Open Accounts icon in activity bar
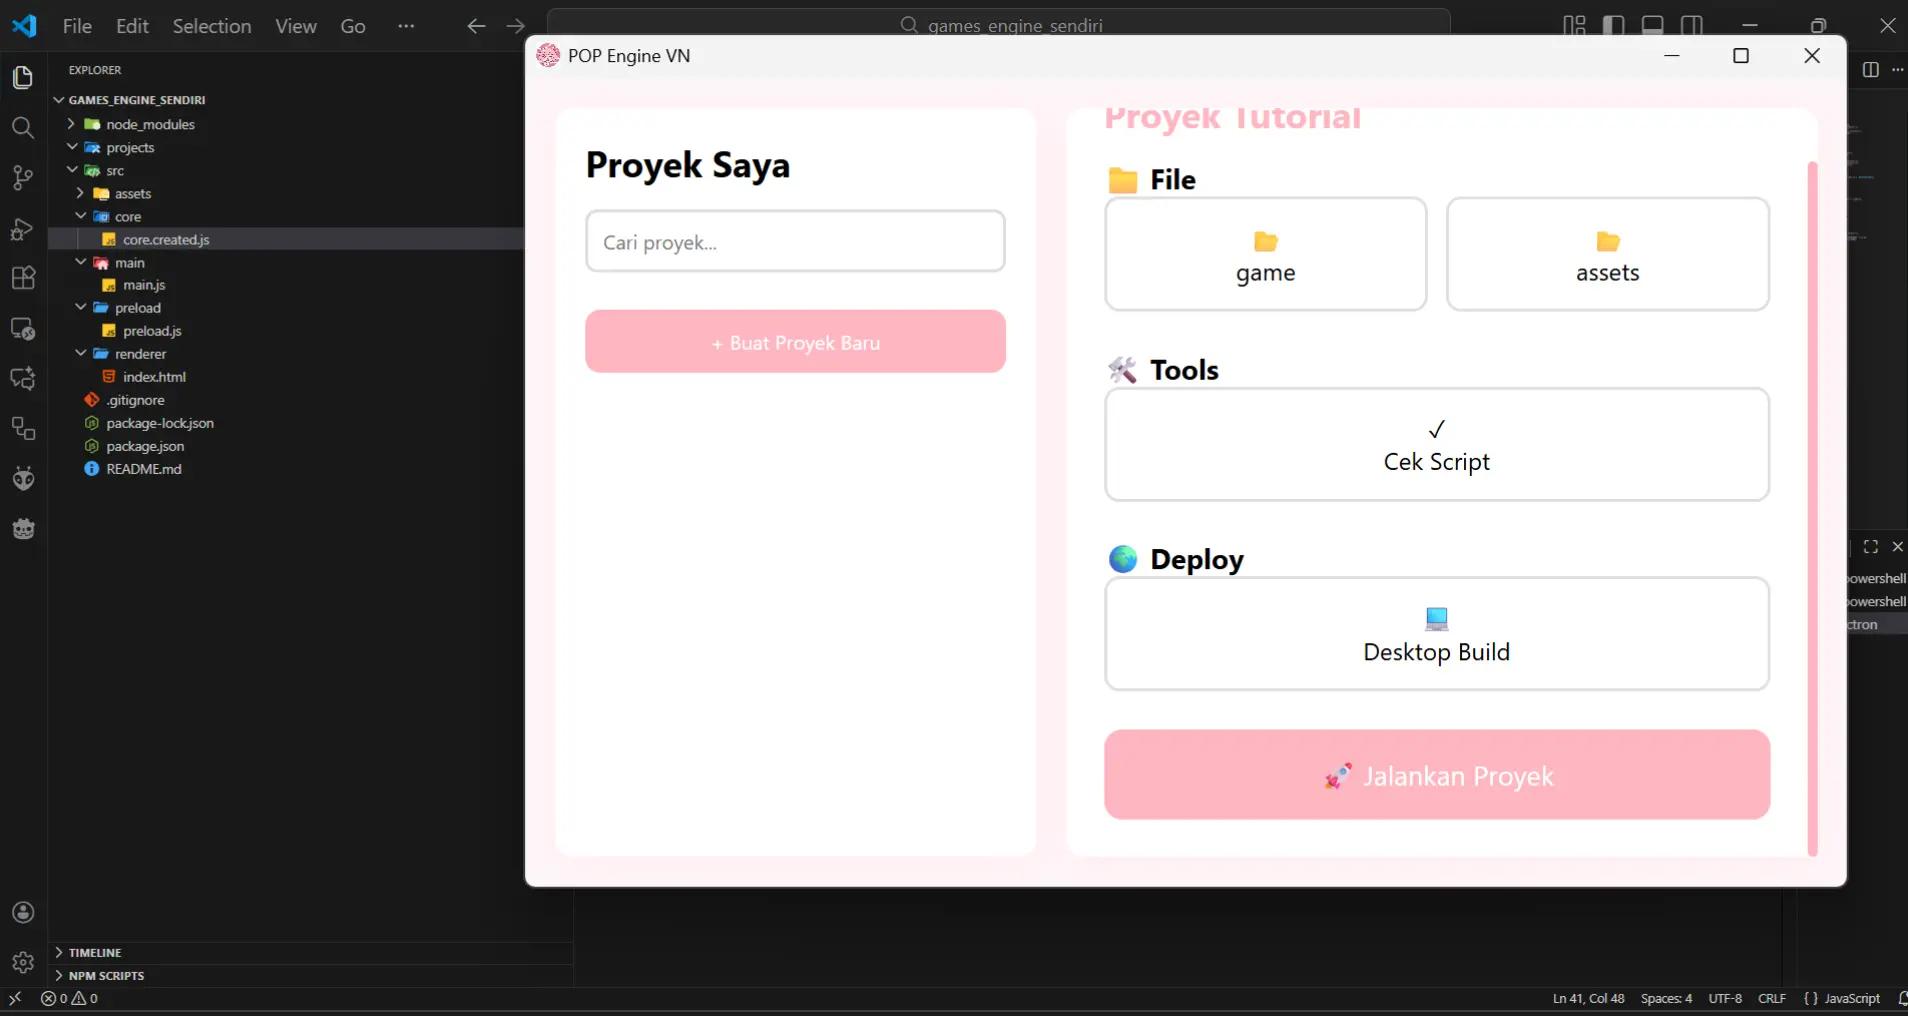The height and width of the screenshot is (1016, 1908). [23, 912]
